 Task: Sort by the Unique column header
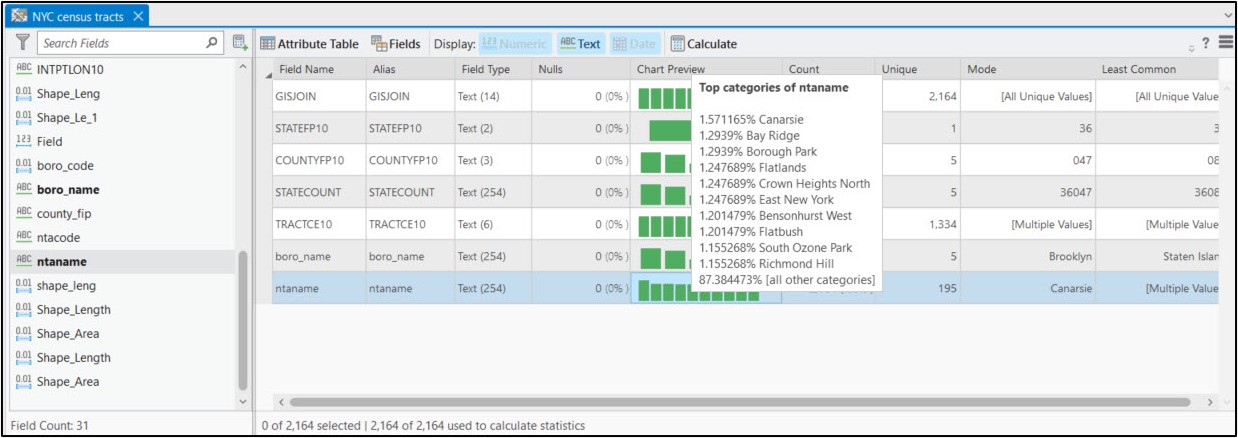(915, 69)
